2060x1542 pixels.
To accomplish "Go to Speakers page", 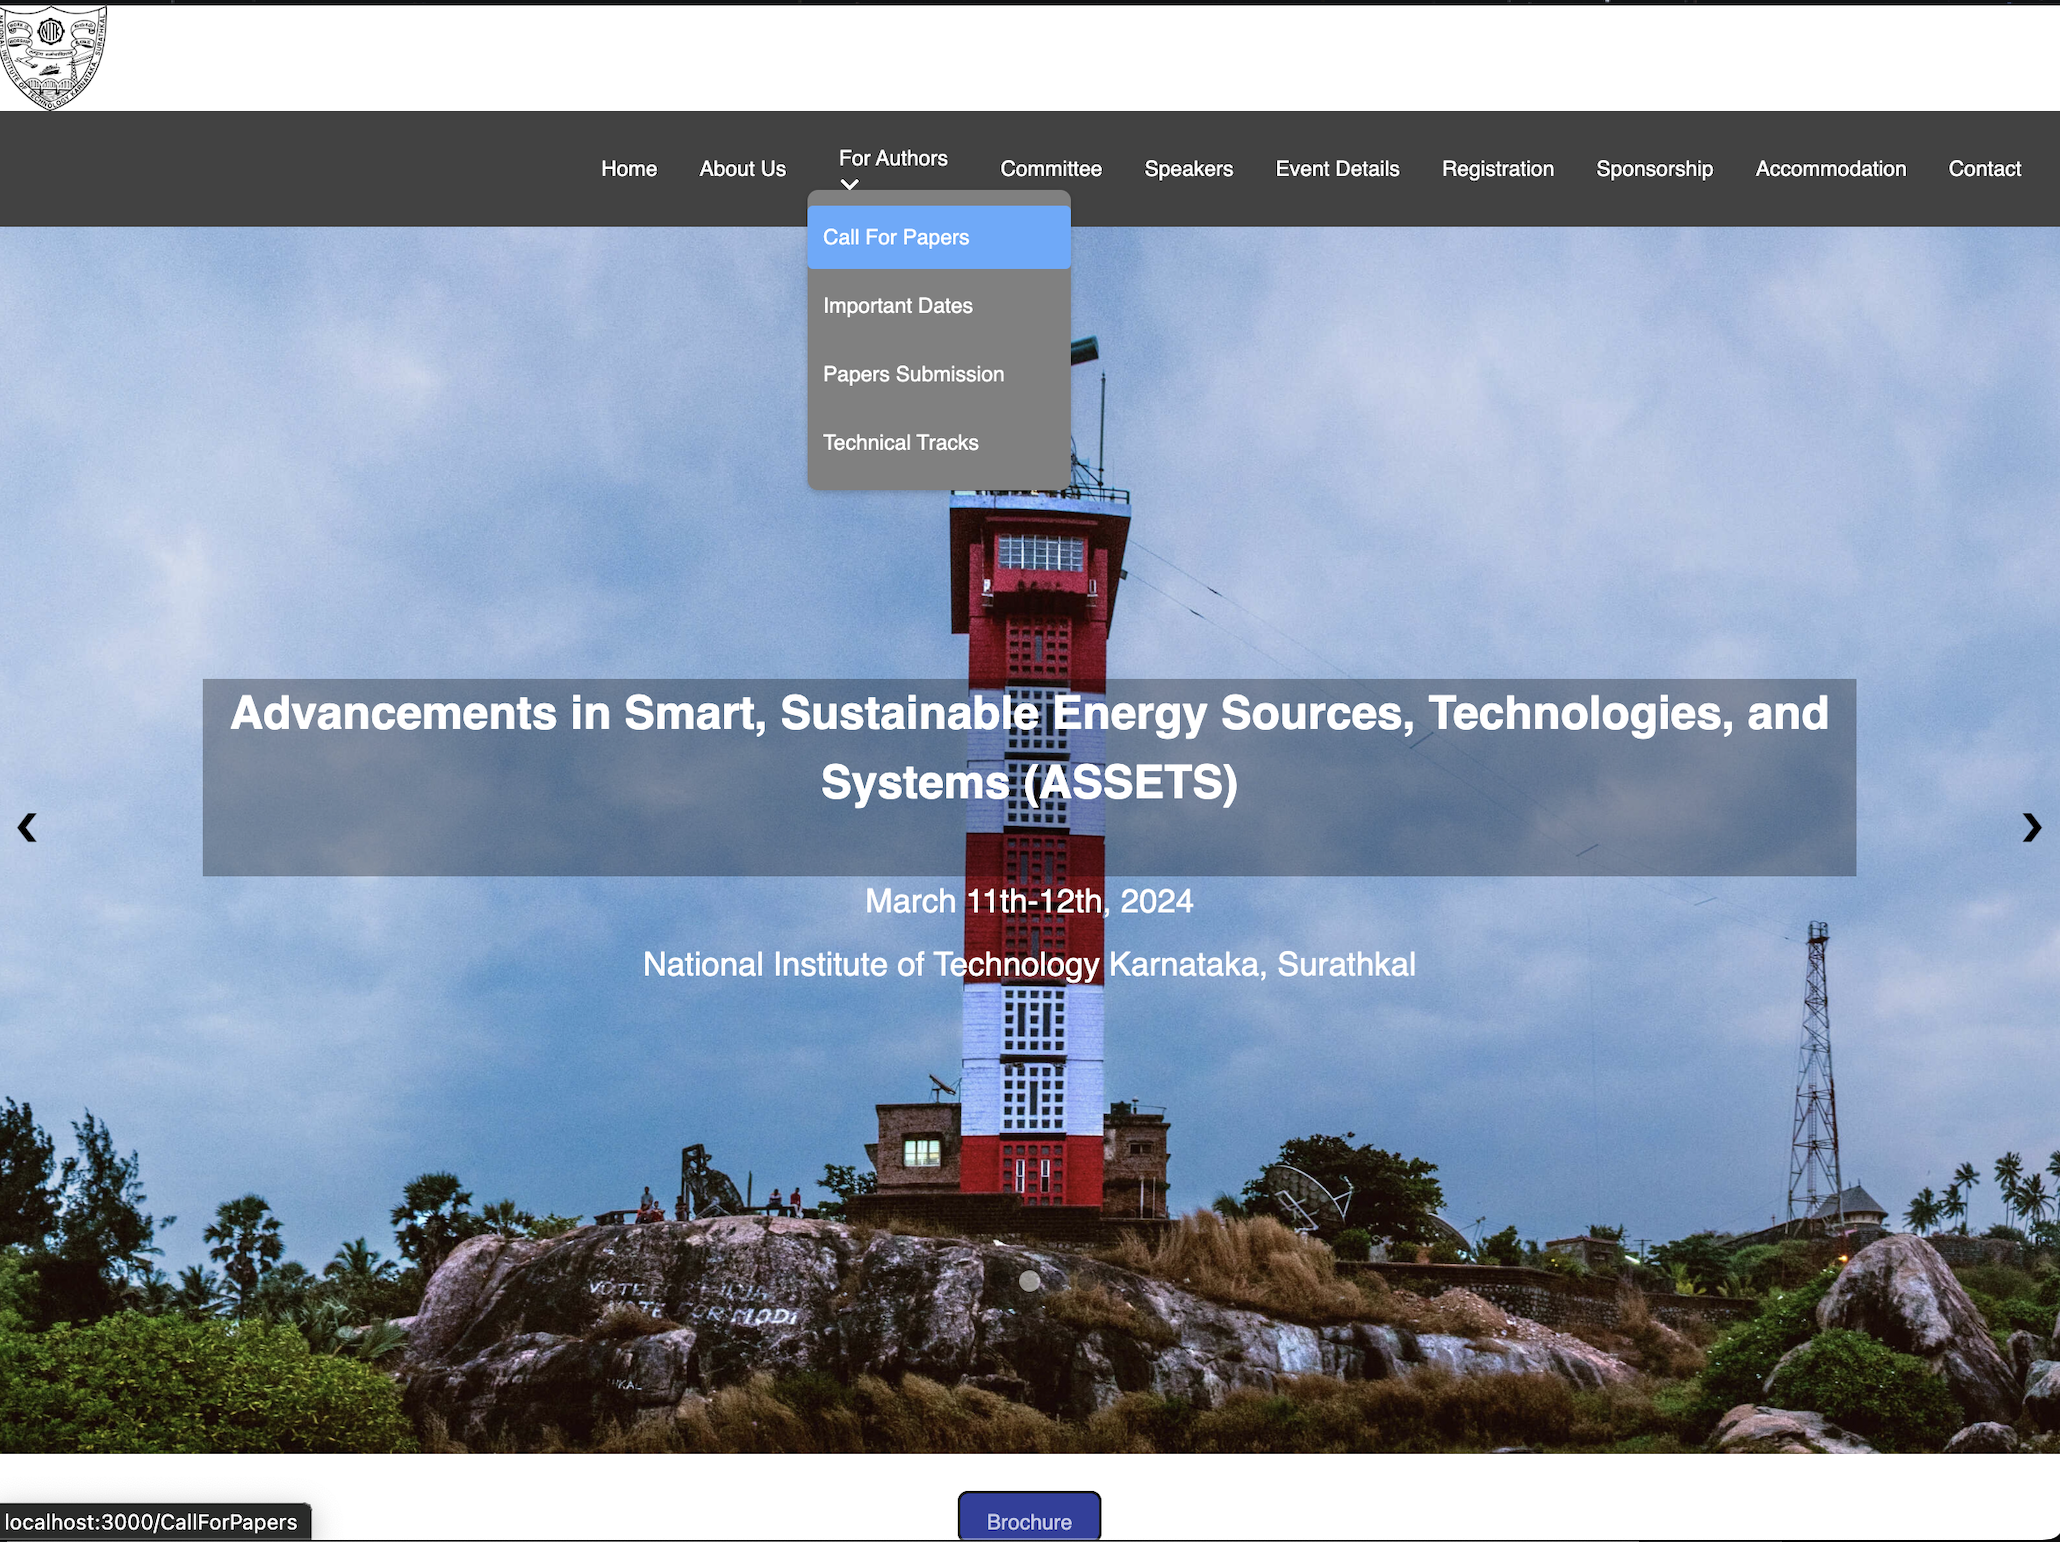I will click(x=1188, y=169).
